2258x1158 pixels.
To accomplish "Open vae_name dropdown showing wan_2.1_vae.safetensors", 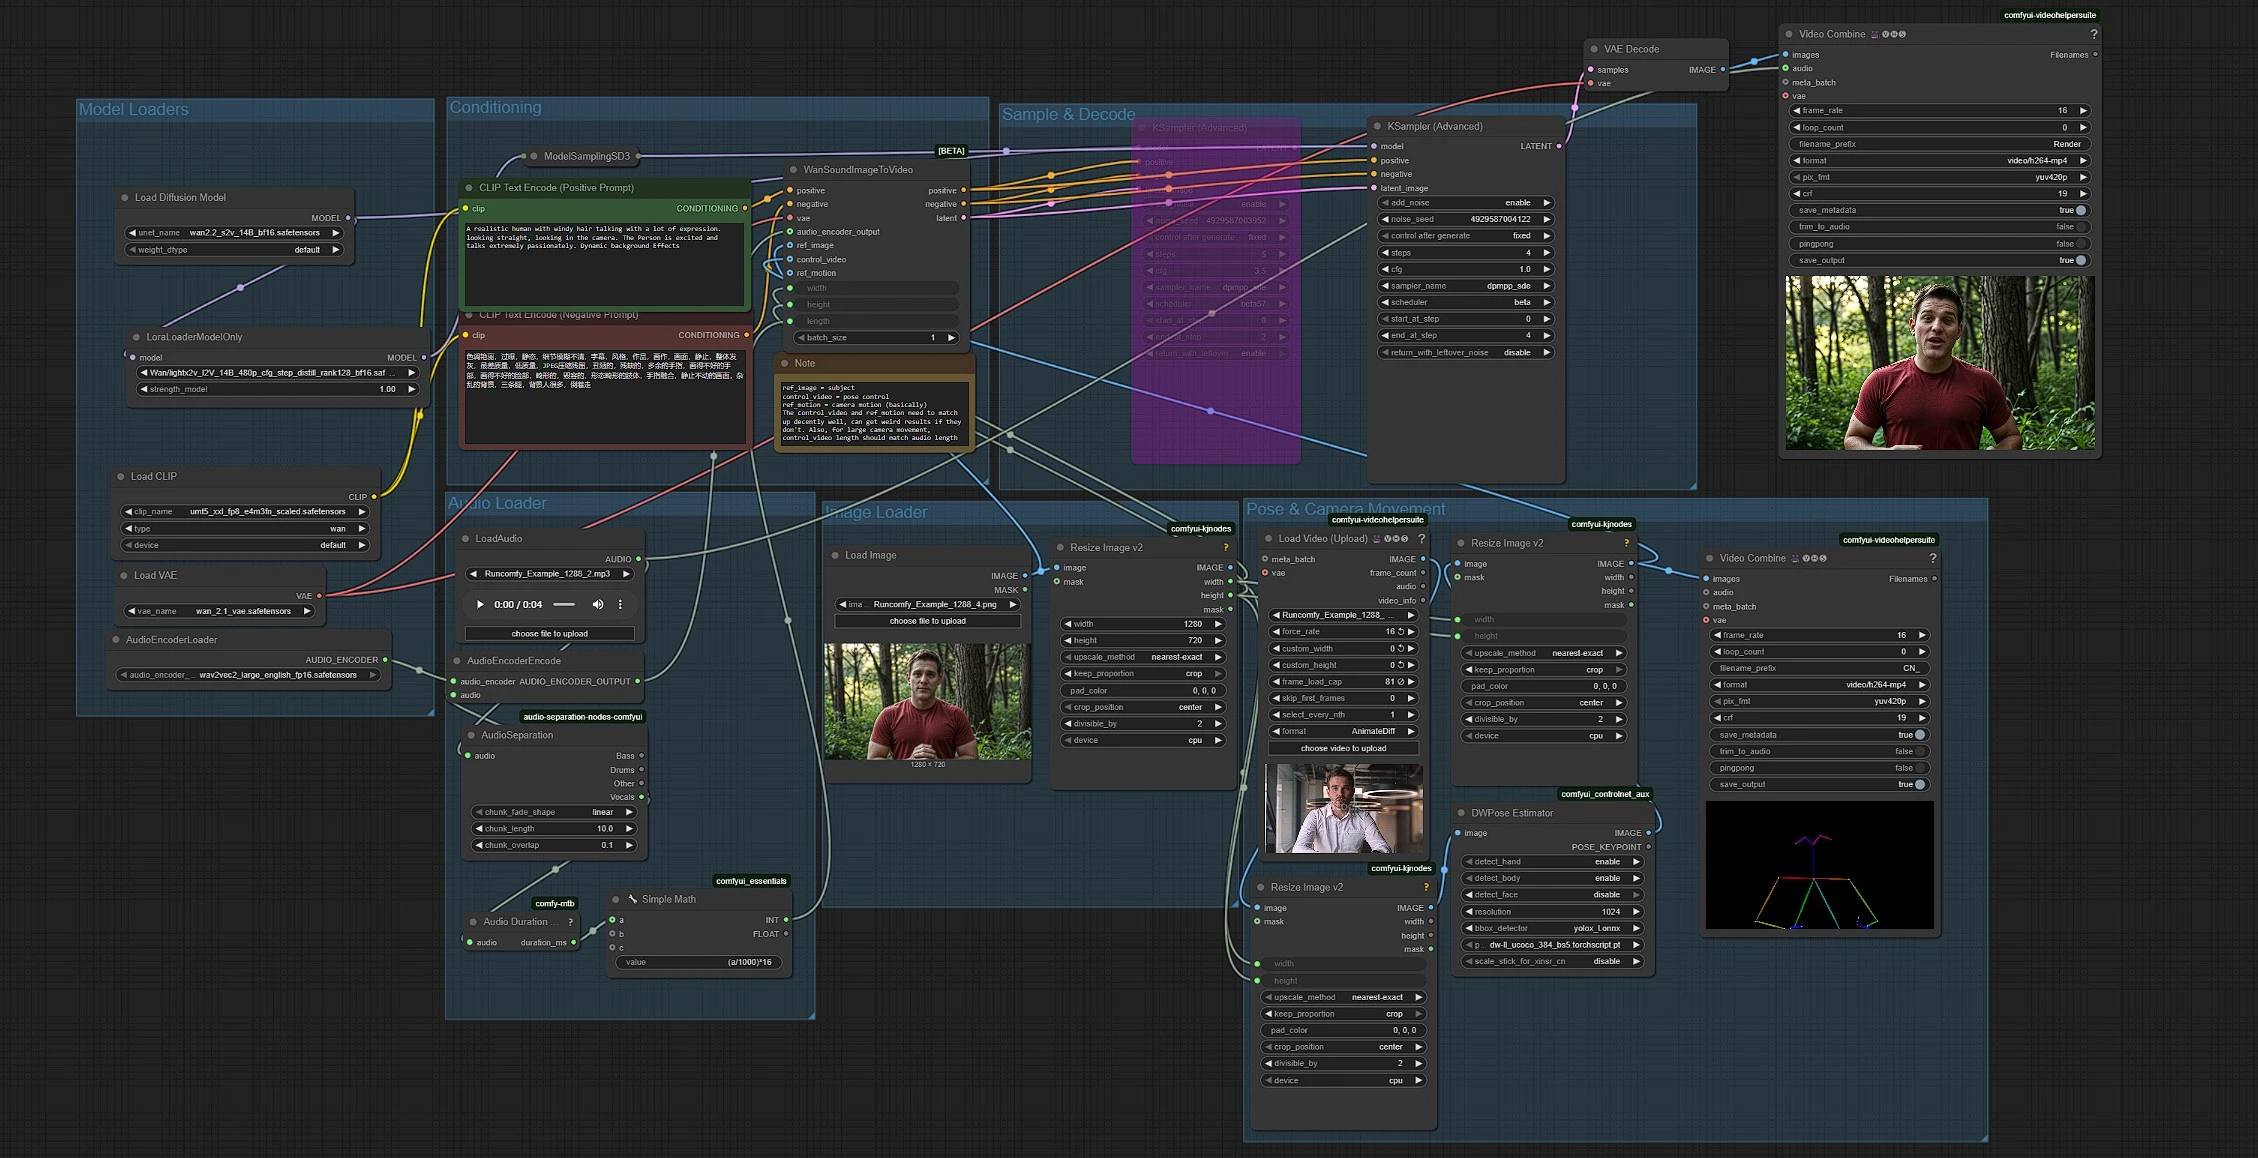I will point(219,611).
